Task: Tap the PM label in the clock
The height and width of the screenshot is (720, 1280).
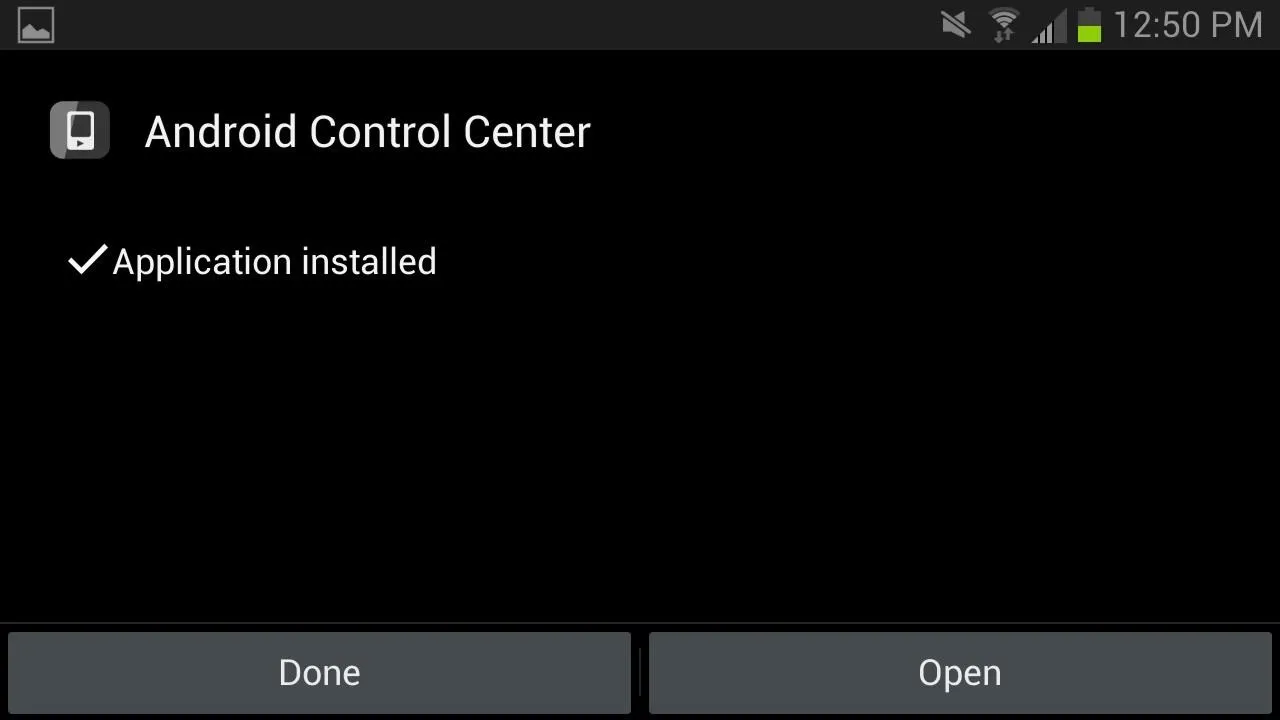Action: click(x=1236, y=25)
